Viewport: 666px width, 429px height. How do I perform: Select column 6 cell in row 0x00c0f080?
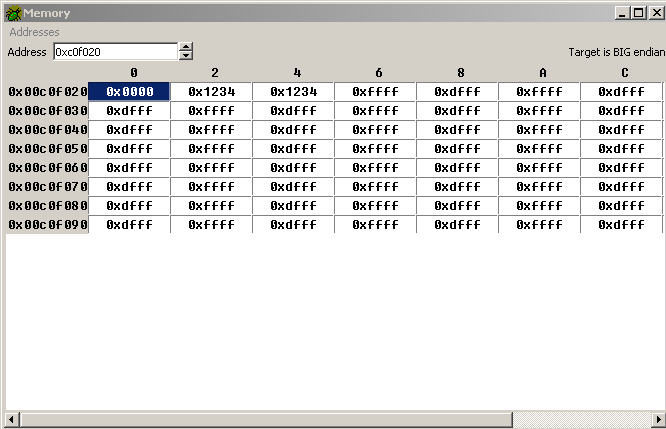pos(375,205)
